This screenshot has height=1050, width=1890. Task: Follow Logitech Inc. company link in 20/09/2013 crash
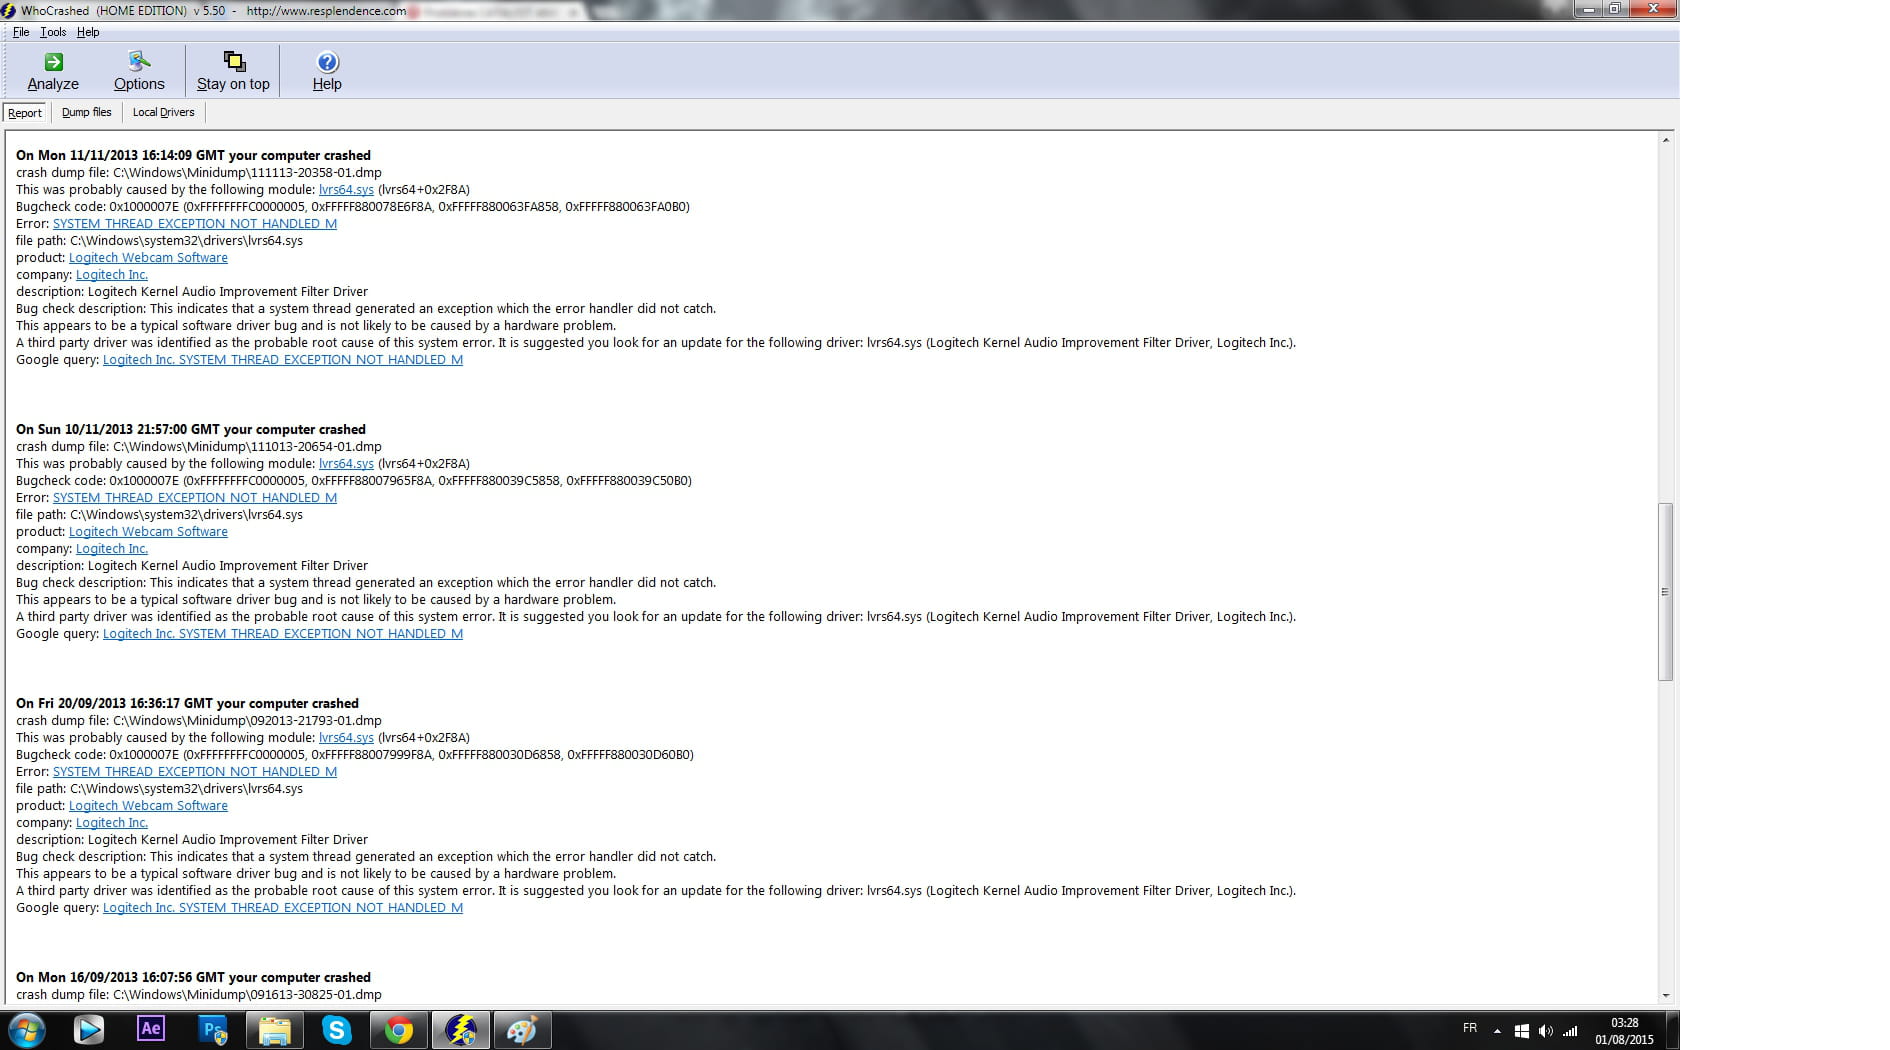[112, 823]
